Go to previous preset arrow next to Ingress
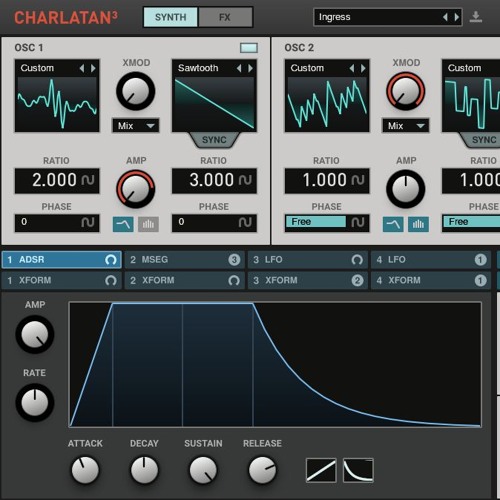Viewport: 500px width, 500px height. click(x=445, y=17)
